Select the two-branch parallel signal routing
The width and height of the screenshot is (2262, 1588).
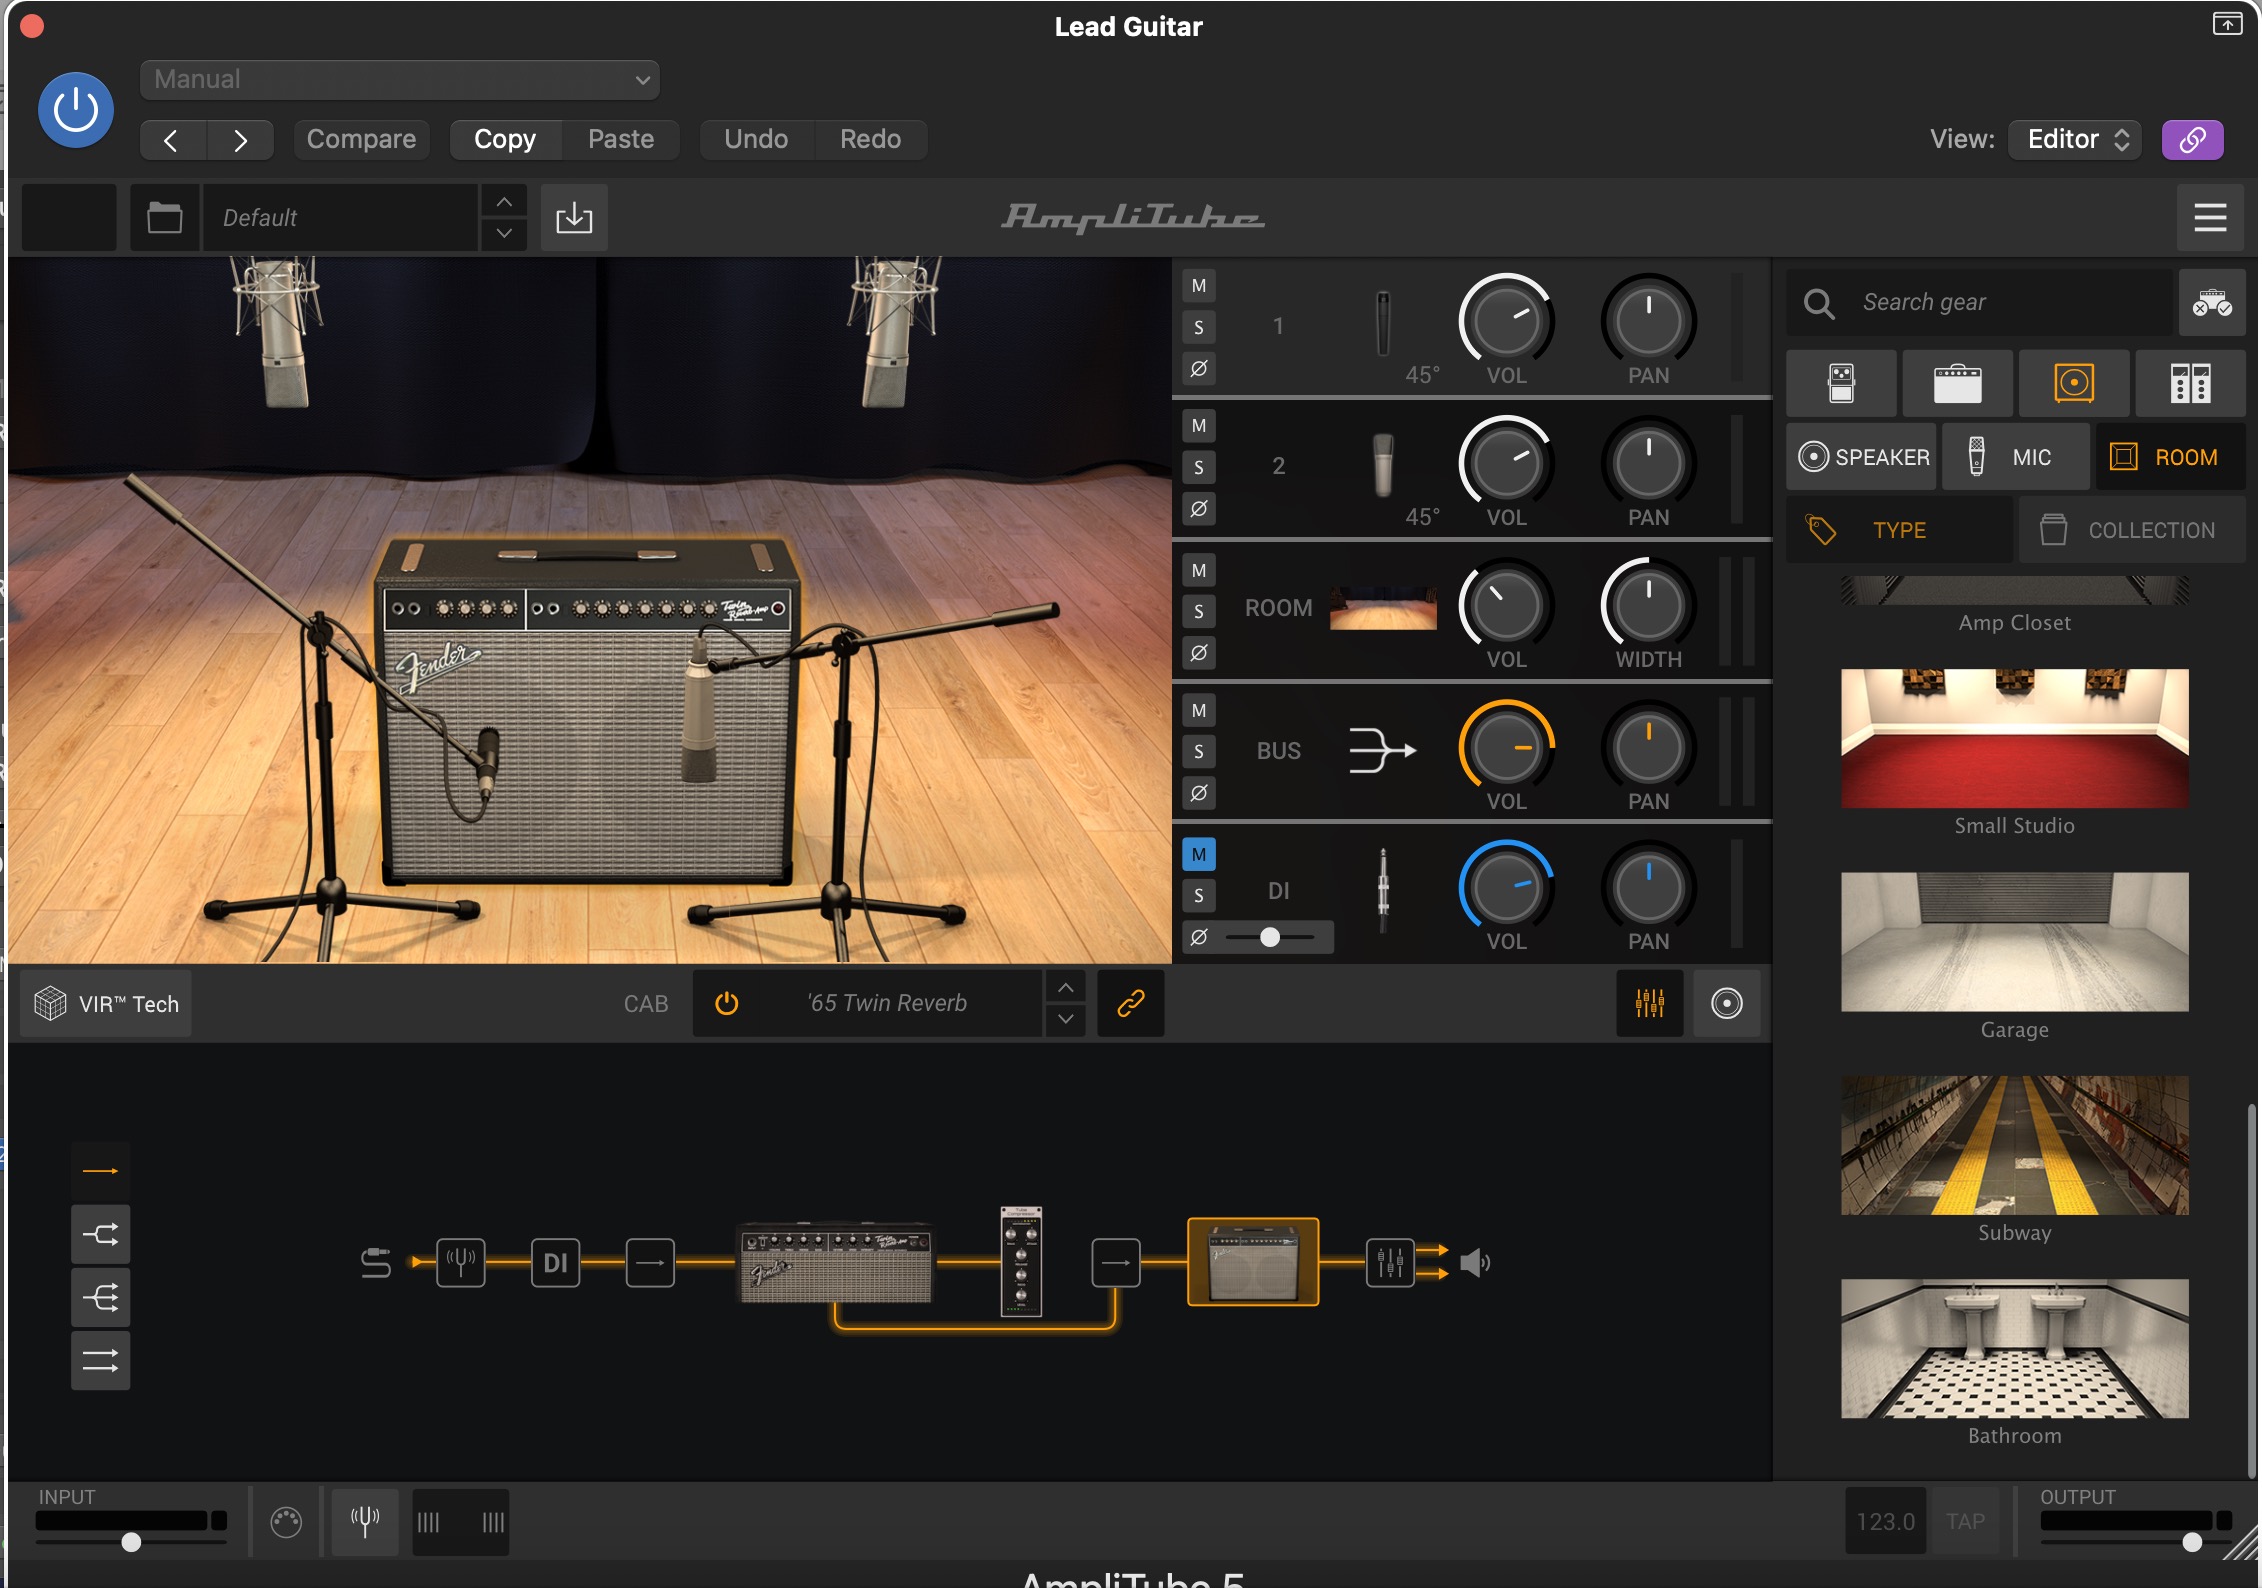coord(100,1234)
